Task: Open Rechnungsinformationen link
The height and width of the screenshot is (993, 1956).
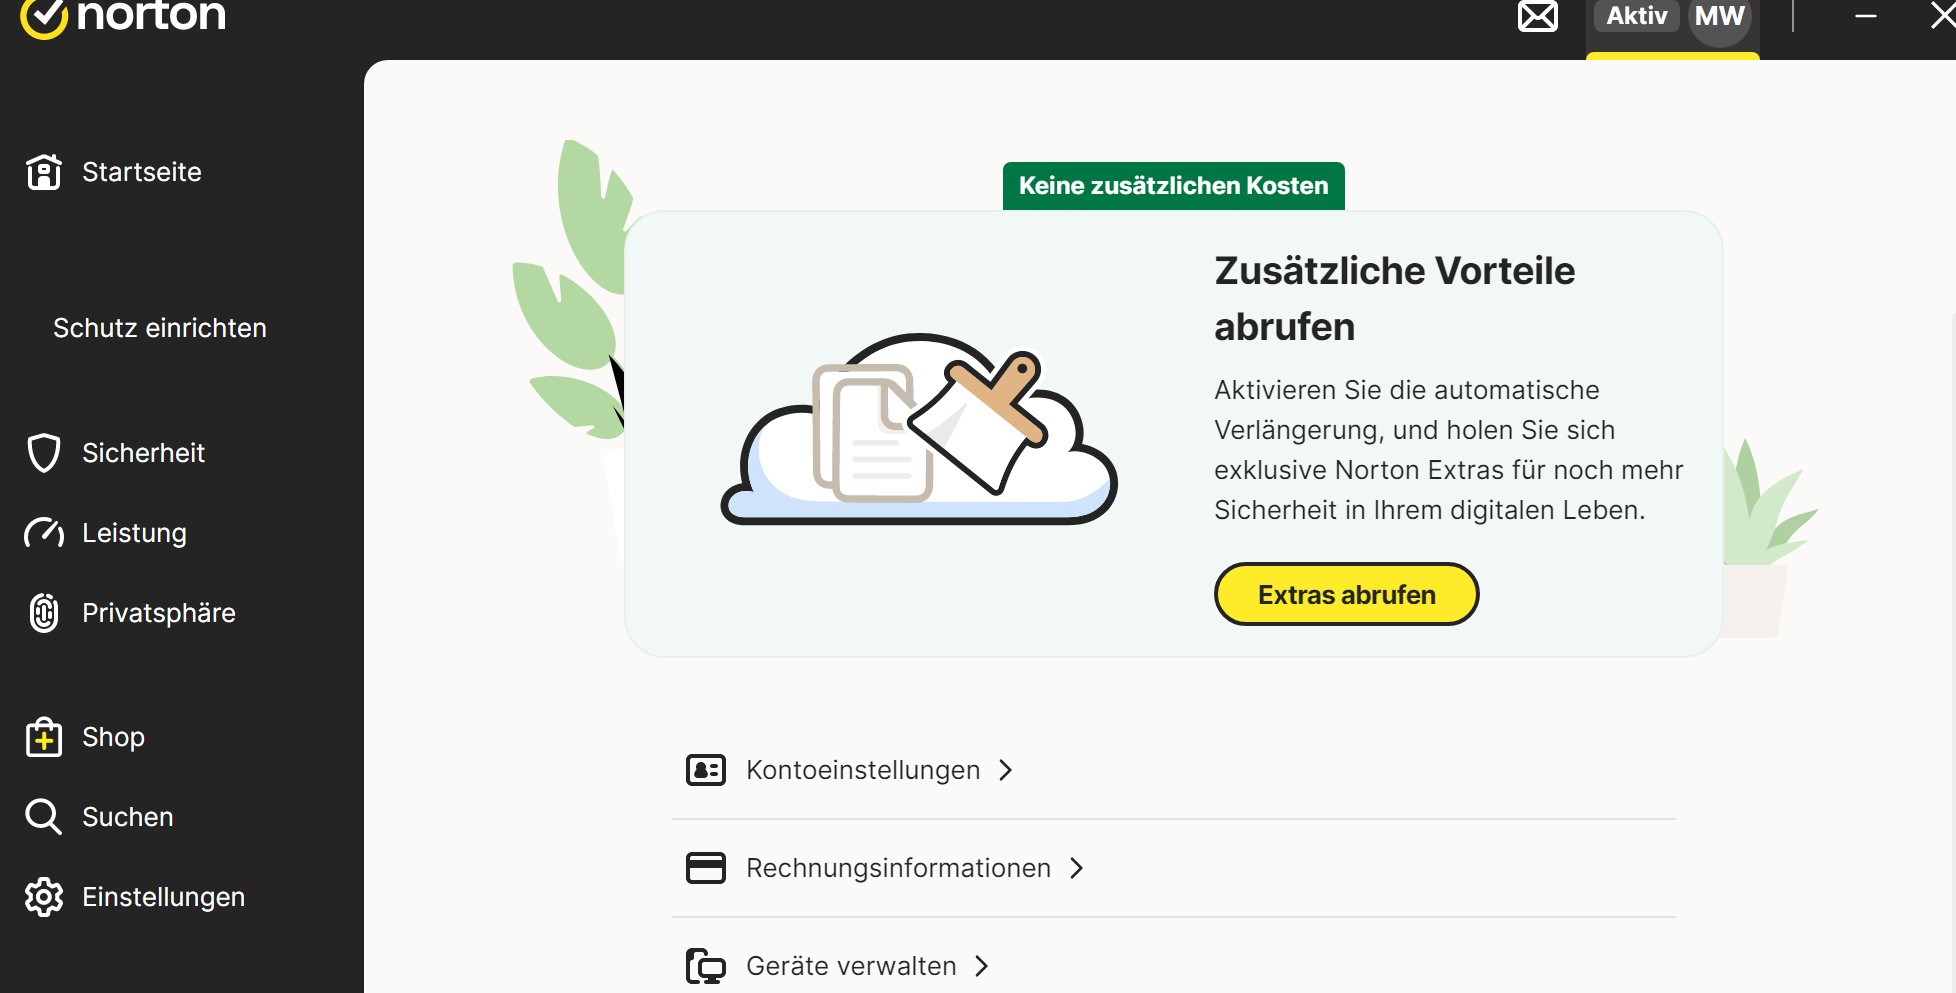Action: [898, 868]
